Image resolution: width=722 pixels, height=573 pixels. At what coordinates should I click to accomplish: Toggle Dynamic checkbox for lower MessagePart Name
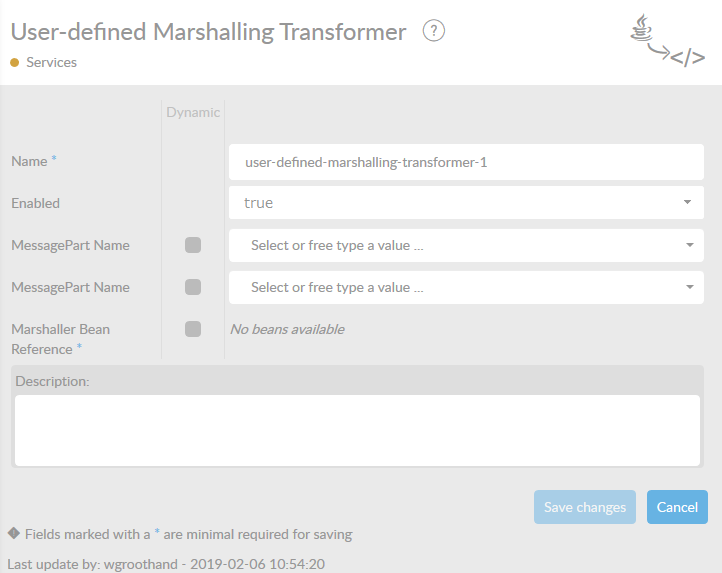click(x=193, y=287)
